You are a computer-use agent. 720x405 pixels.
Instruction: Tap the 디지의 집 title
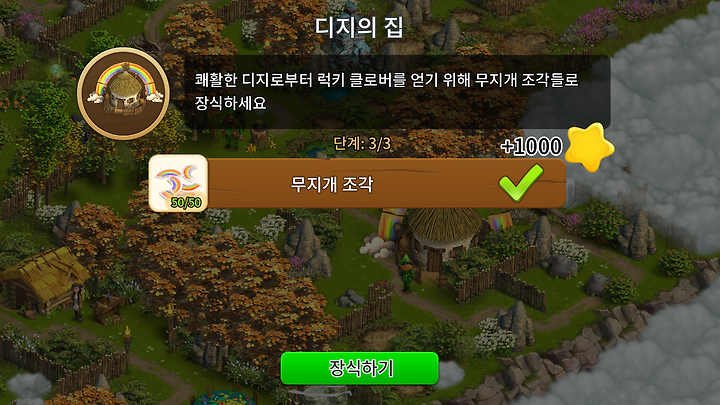click(x=359, y=27)
